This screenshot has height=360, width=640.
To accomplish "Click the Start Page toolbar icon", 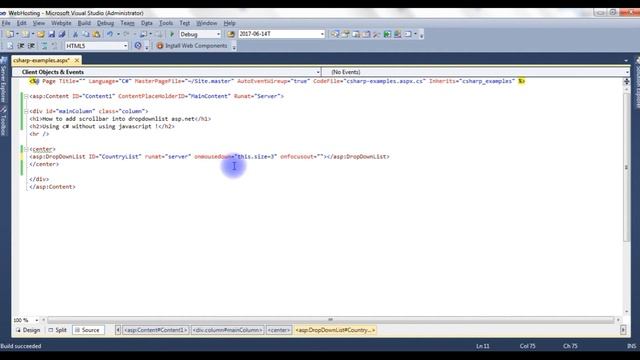I will pos(377,34).
